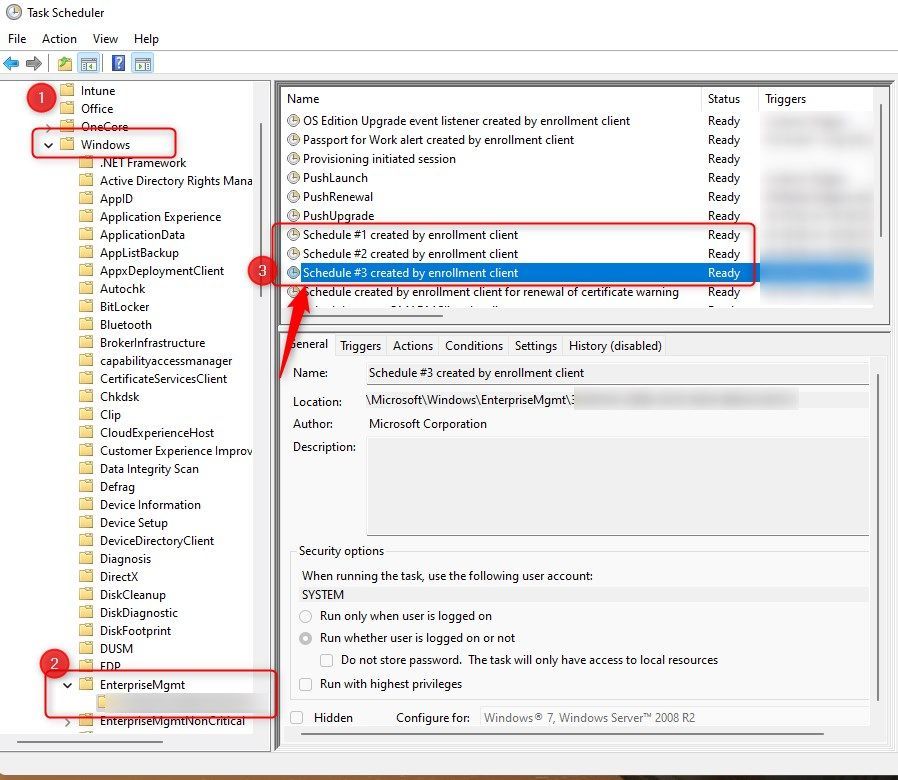Click the Task Scheduler clock title icon
The width and height of the screenshot is (898, 780).
pyautogui.click(x=14, y=12)
